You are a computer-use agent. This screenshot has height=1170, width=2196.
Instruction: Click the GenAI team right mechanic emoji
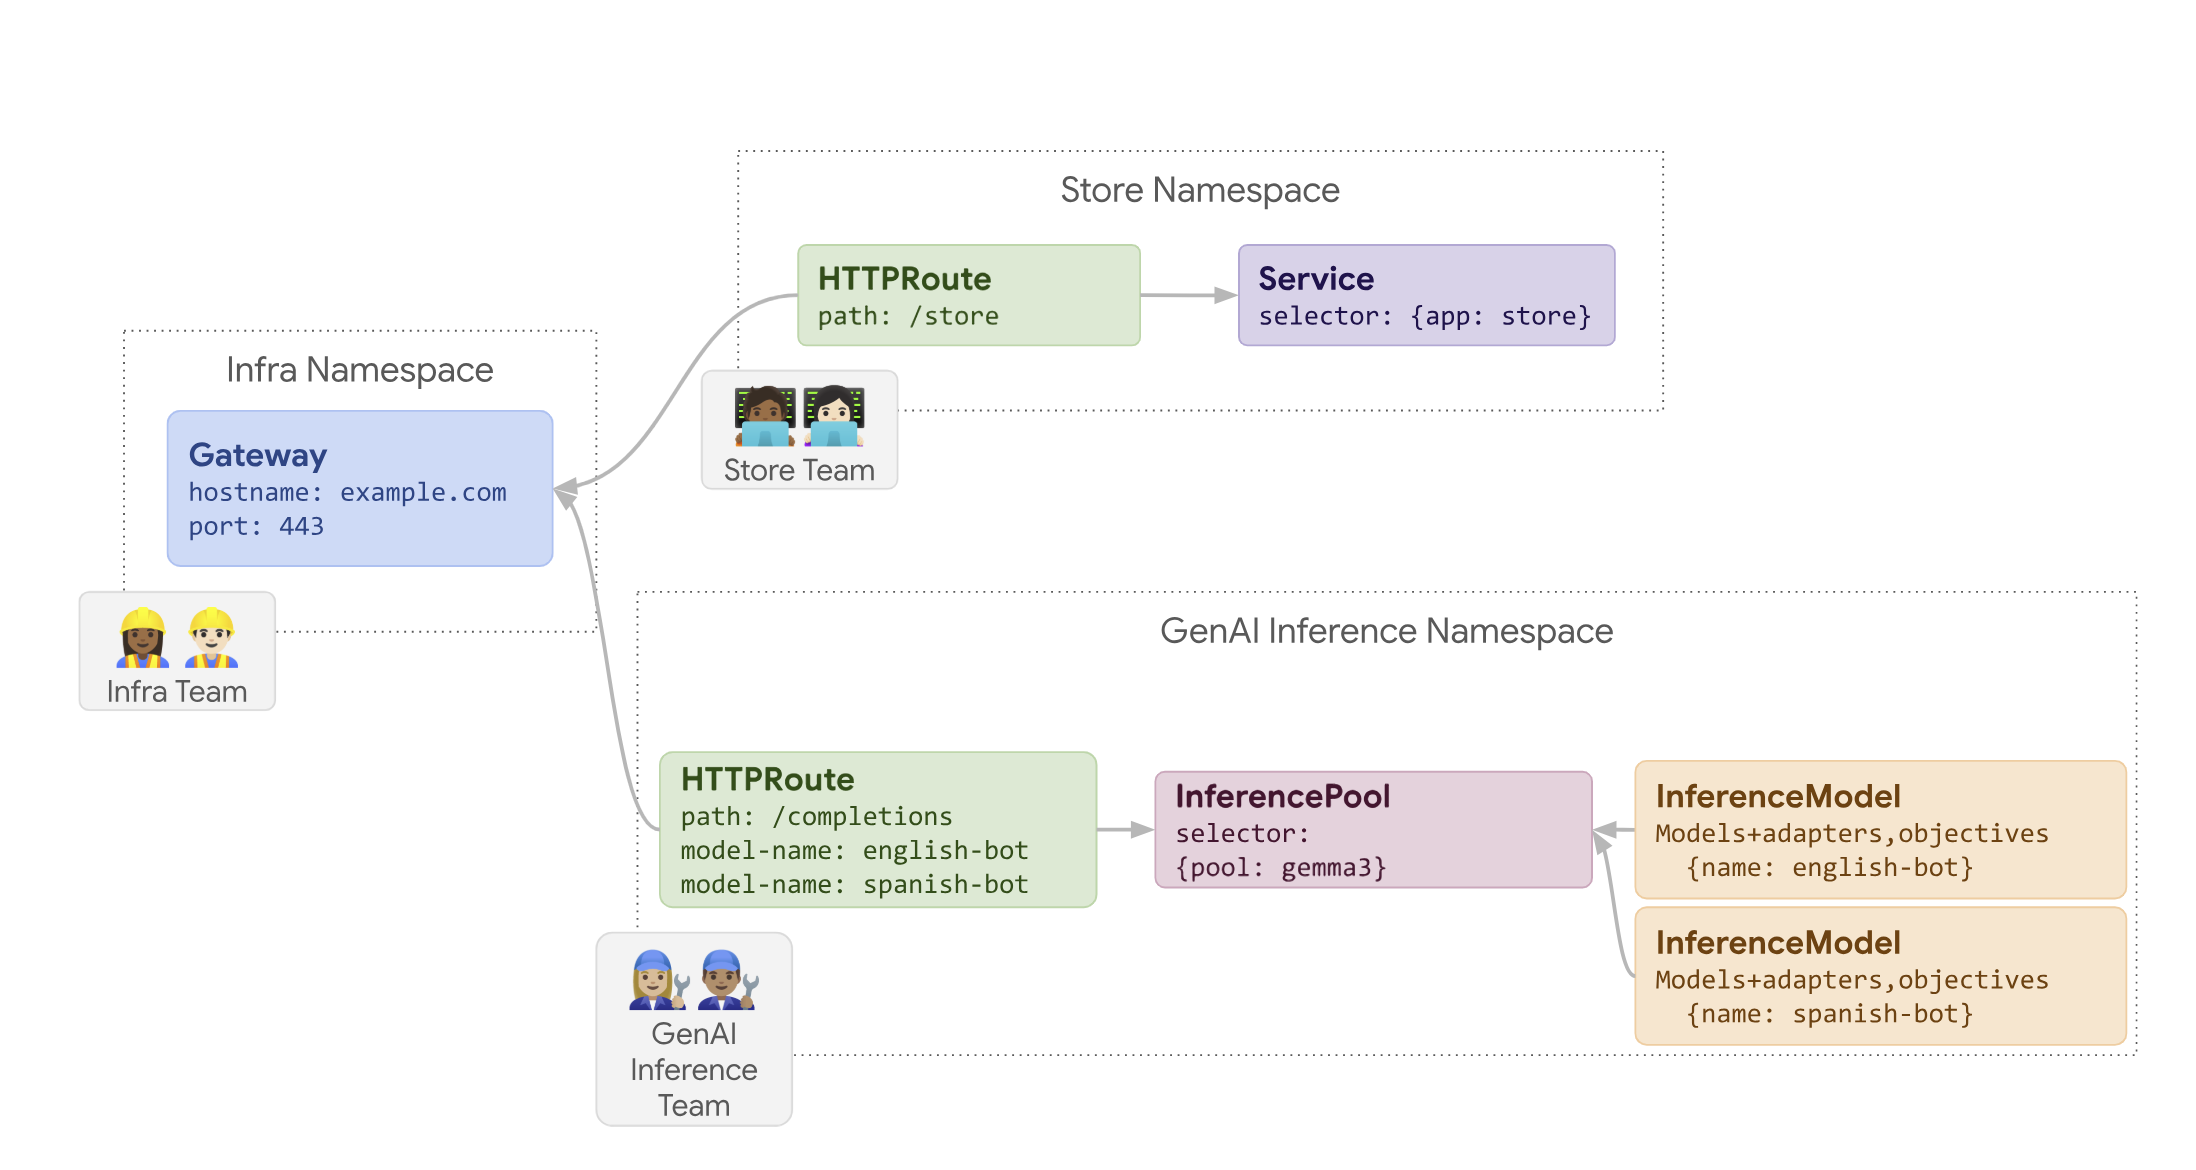click(728, 980)
